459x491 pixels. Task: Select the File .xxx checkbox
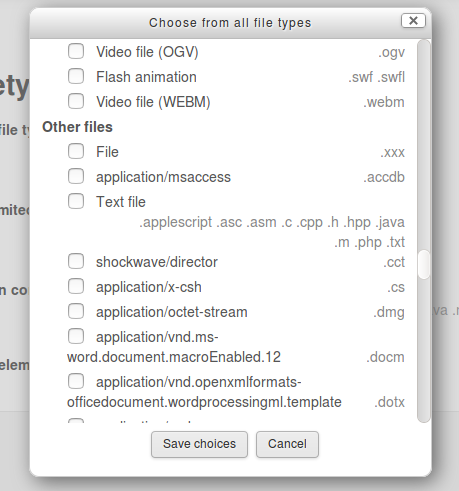point(76,151)
